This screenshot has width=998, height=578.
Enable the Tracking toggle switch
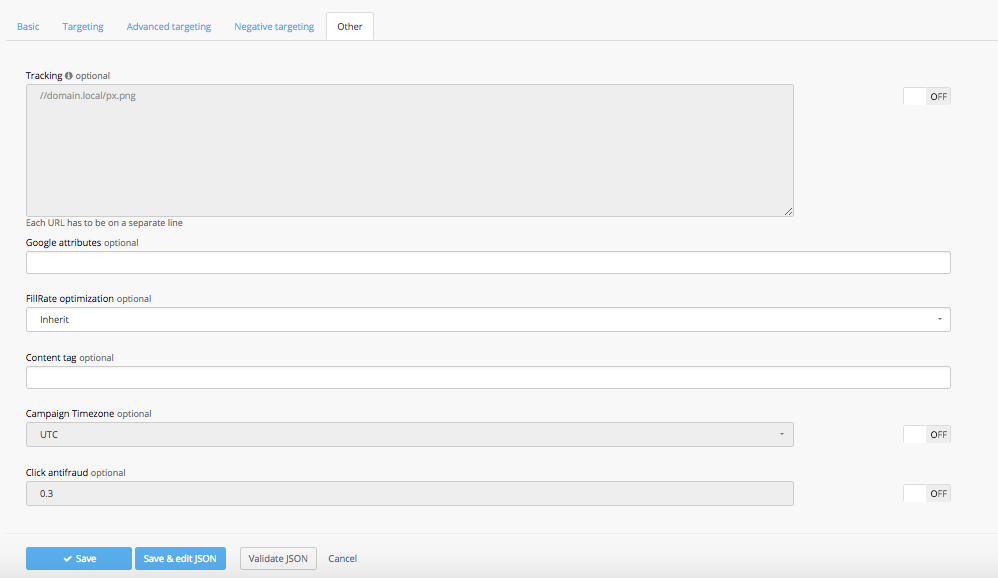click(926, 97)
